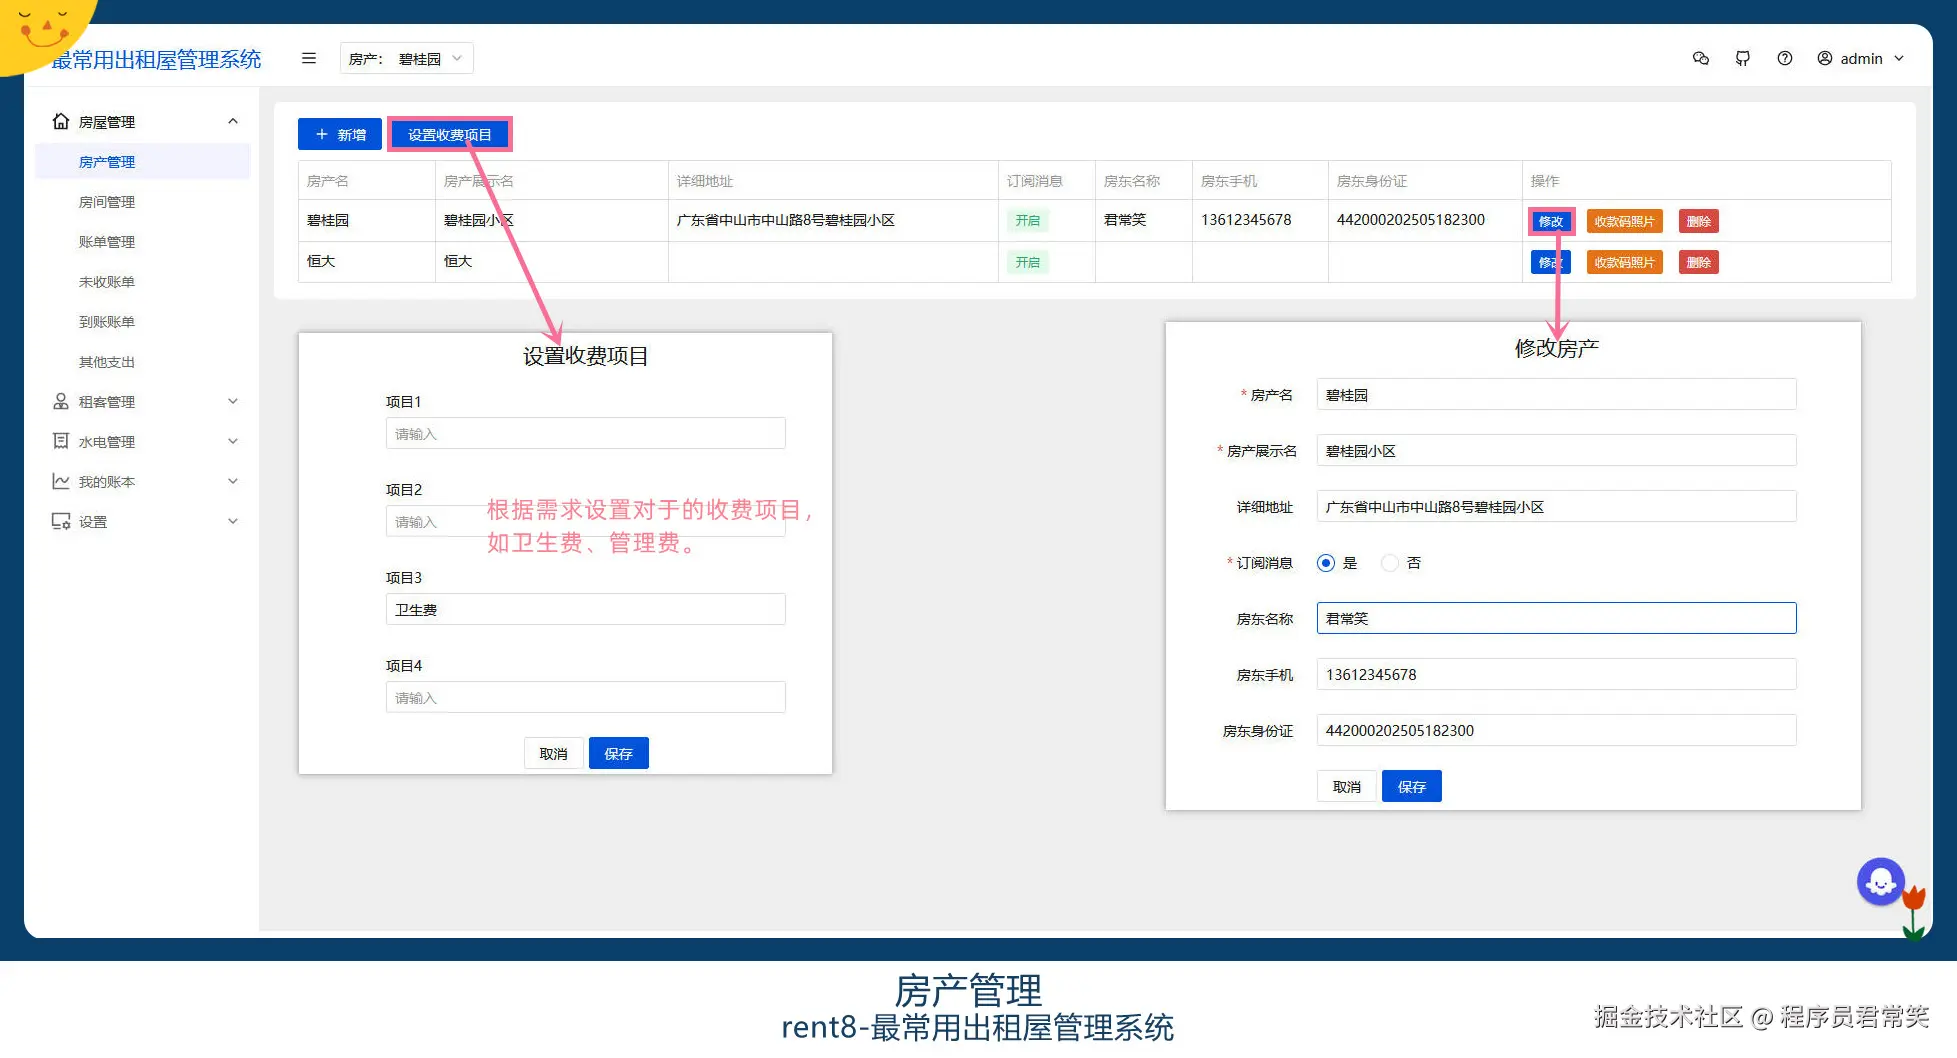Click the help question mark icon
The height and width of the screenshot is (1058, 1957).
click(1785, 58)
